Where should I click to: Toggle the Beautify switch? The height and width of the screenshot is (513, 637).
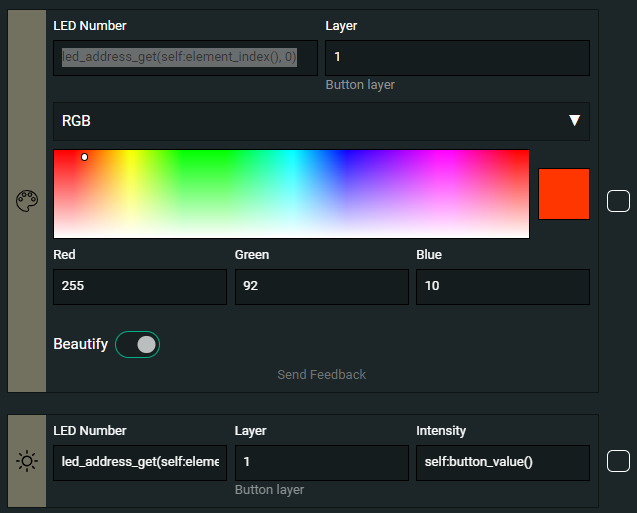tap(138, 344)
